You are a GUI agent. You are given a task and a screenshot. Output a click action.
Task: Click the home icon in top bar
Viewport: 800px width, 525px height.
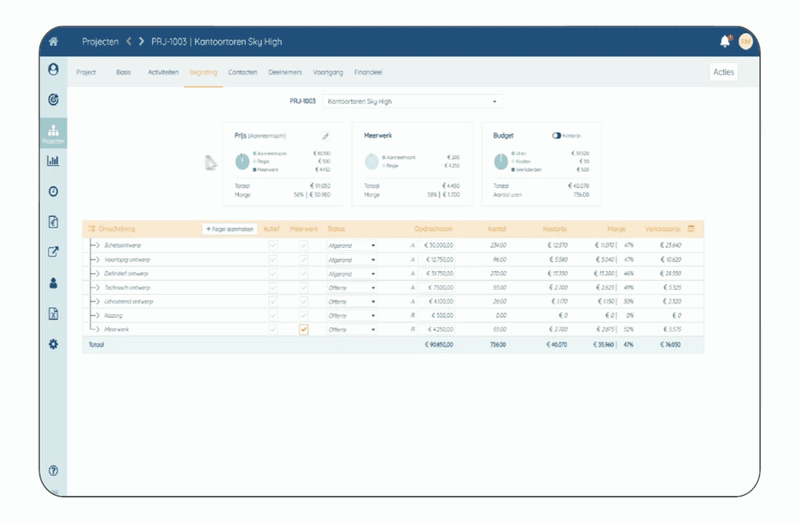53,41
